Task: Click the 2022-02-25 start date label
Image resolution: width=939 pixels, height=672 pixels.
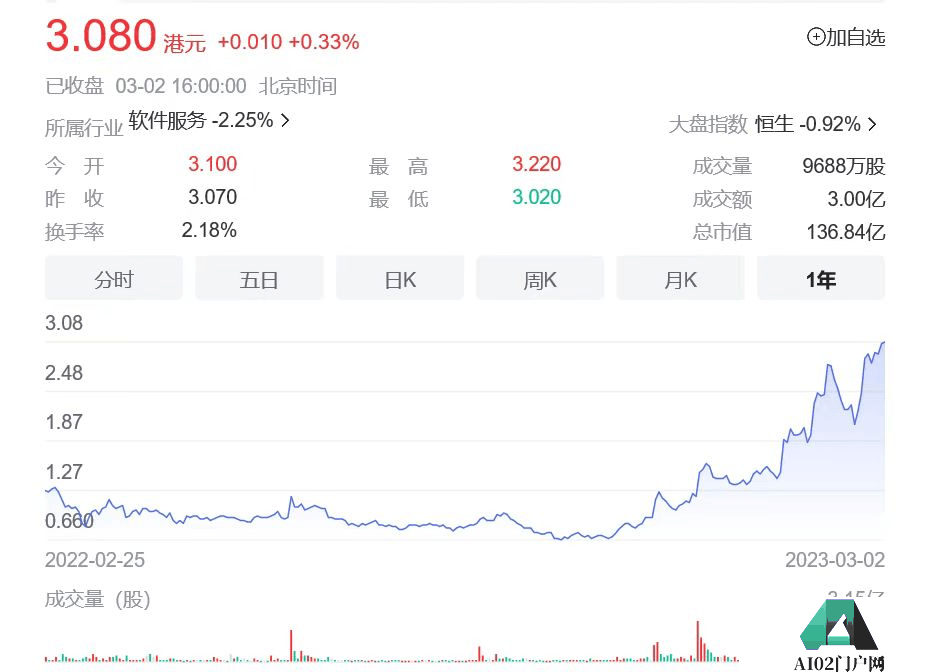Action: click(x=95, y=561)
